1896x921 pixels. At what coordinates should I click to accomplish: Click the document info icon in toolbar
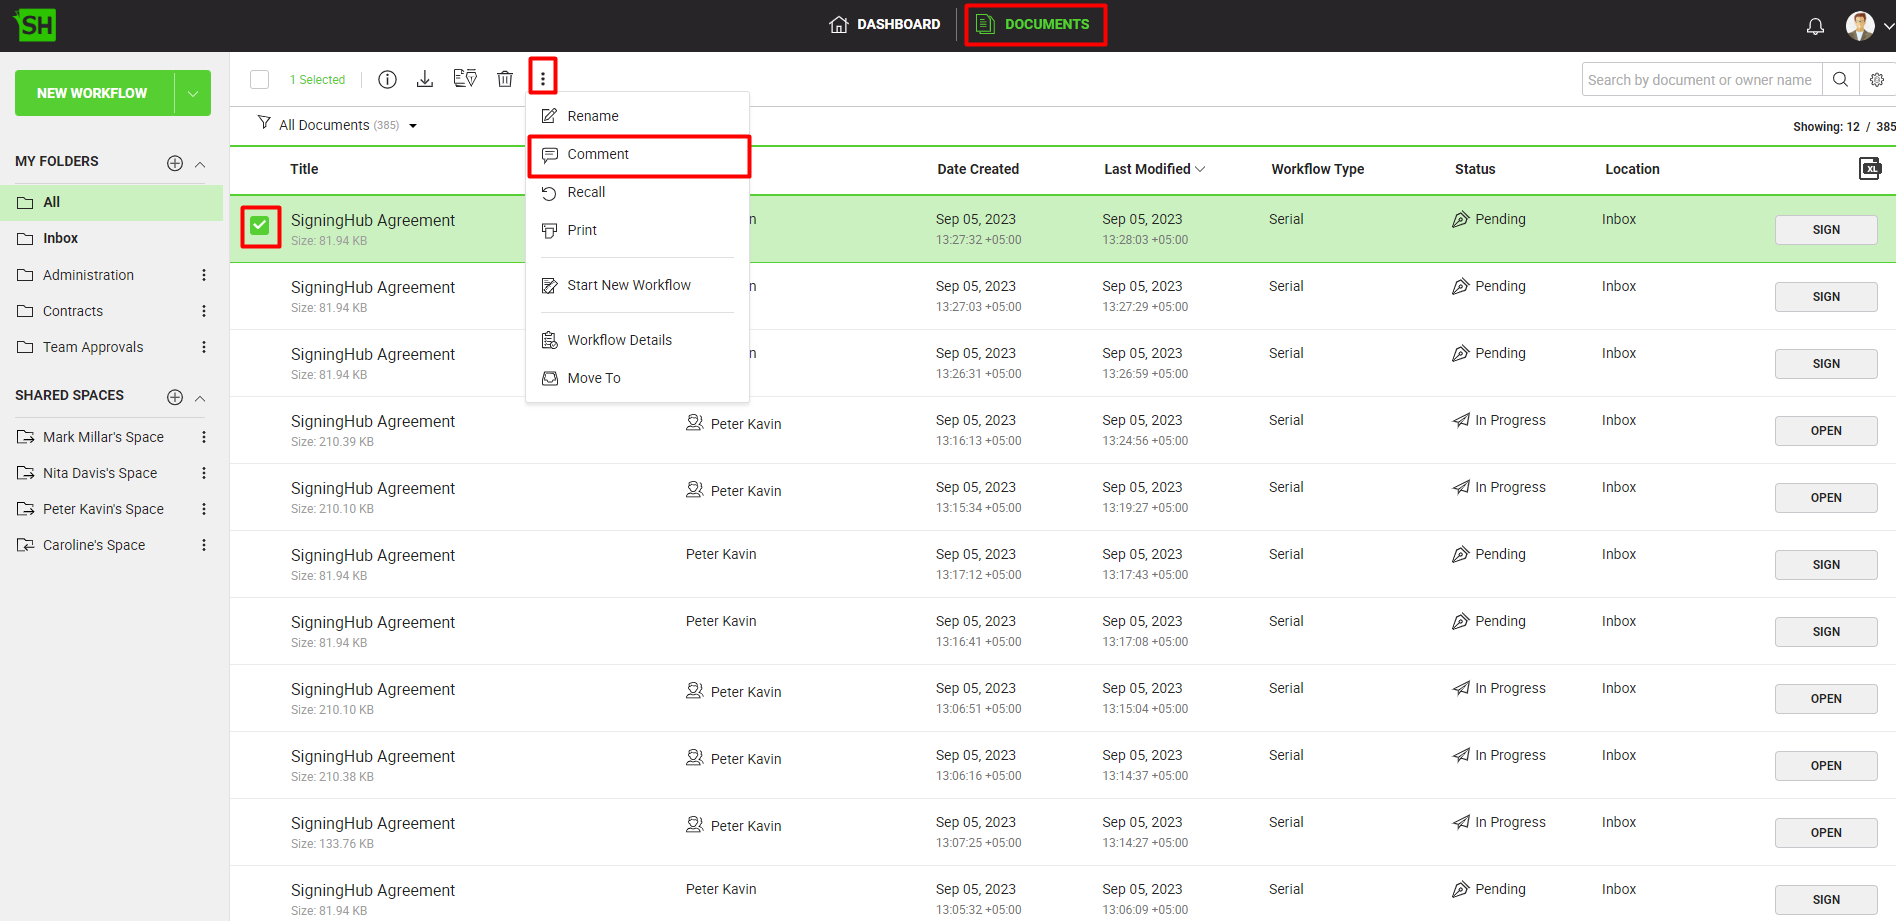coord(387,79)
